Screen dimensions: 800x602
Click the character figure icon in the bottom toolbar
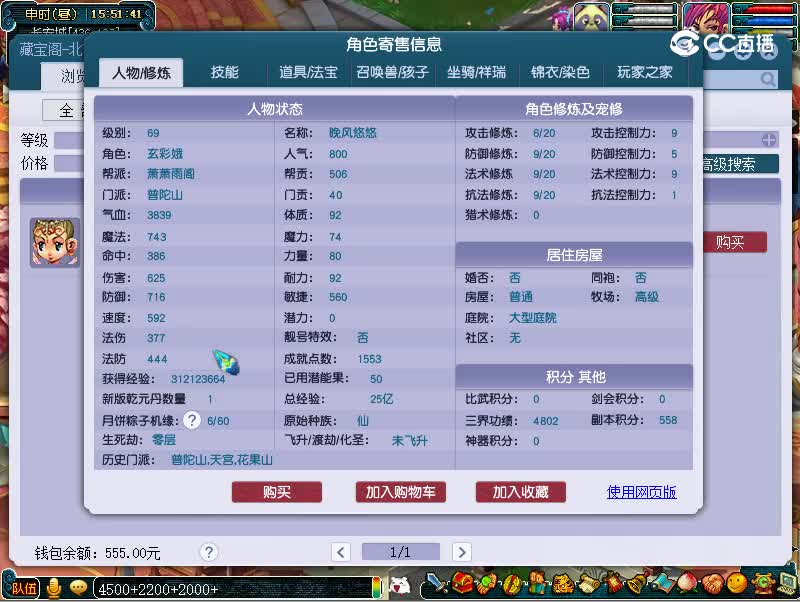(x=537, y=583)
